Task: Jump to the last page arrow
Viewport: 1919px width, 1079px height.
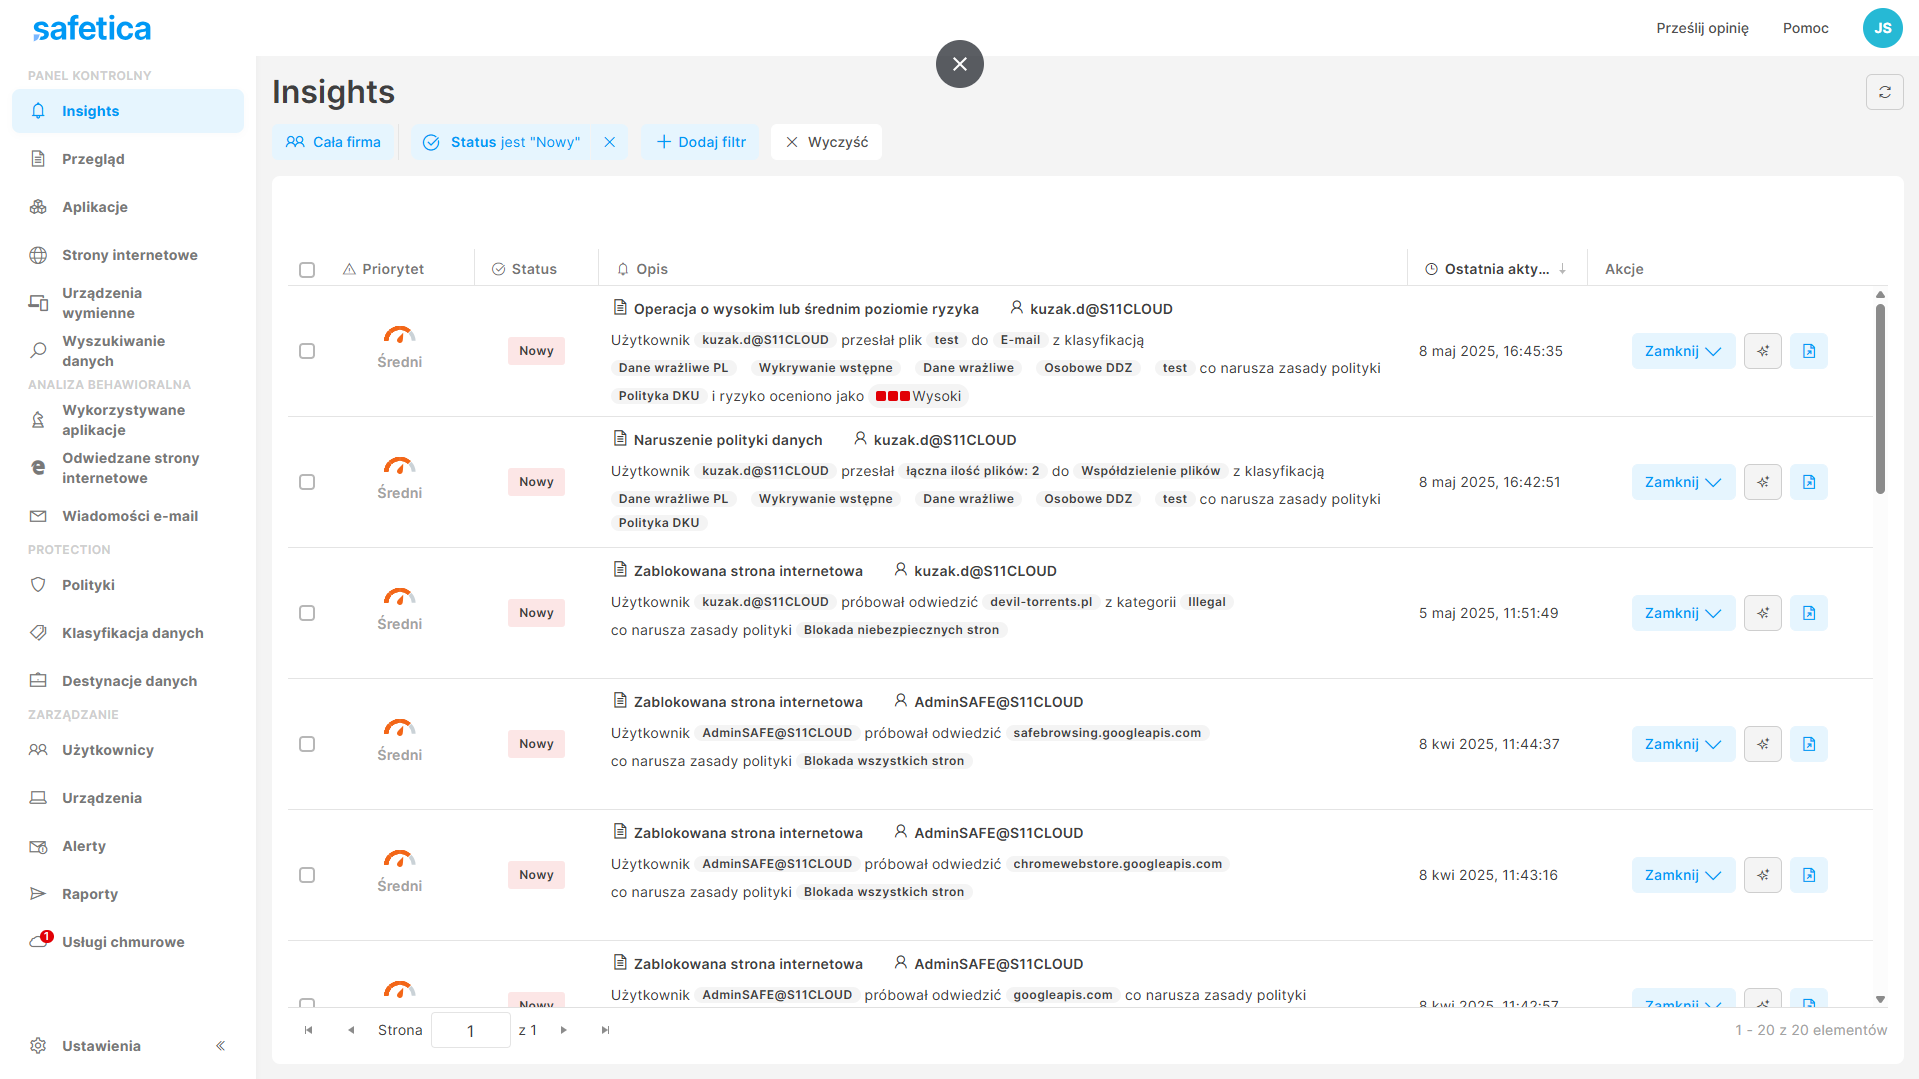Action: pyautogui.click(x=605, y=1030)
